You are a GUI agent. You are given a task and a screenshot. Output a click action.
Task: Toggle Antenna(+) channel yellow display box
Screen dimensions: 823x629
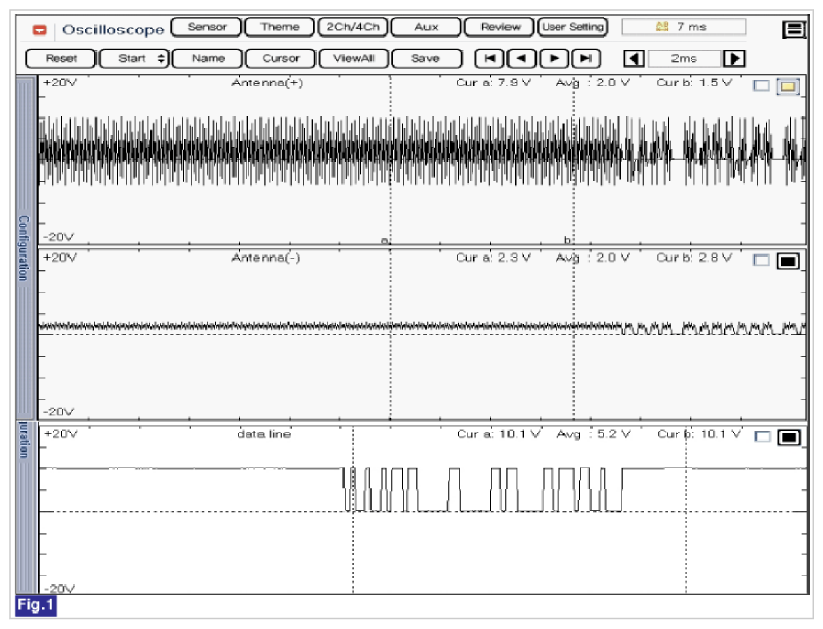[788, 86]
